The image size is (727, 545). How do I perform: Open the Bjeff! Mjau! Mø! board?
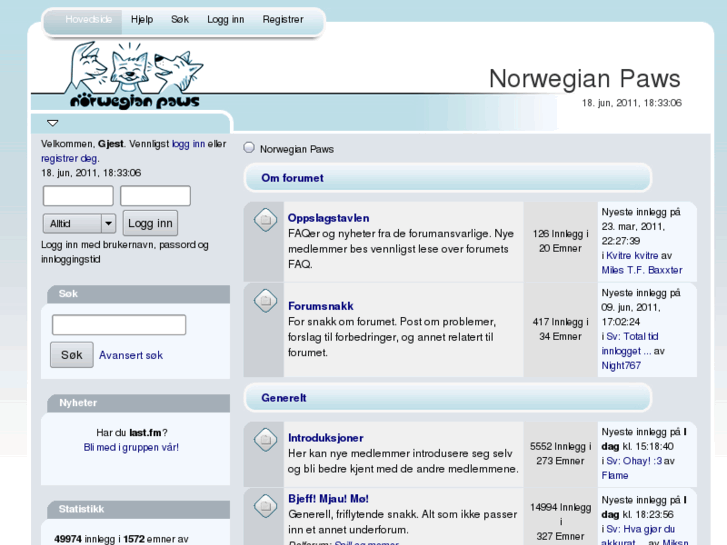(x=328, y=499)
